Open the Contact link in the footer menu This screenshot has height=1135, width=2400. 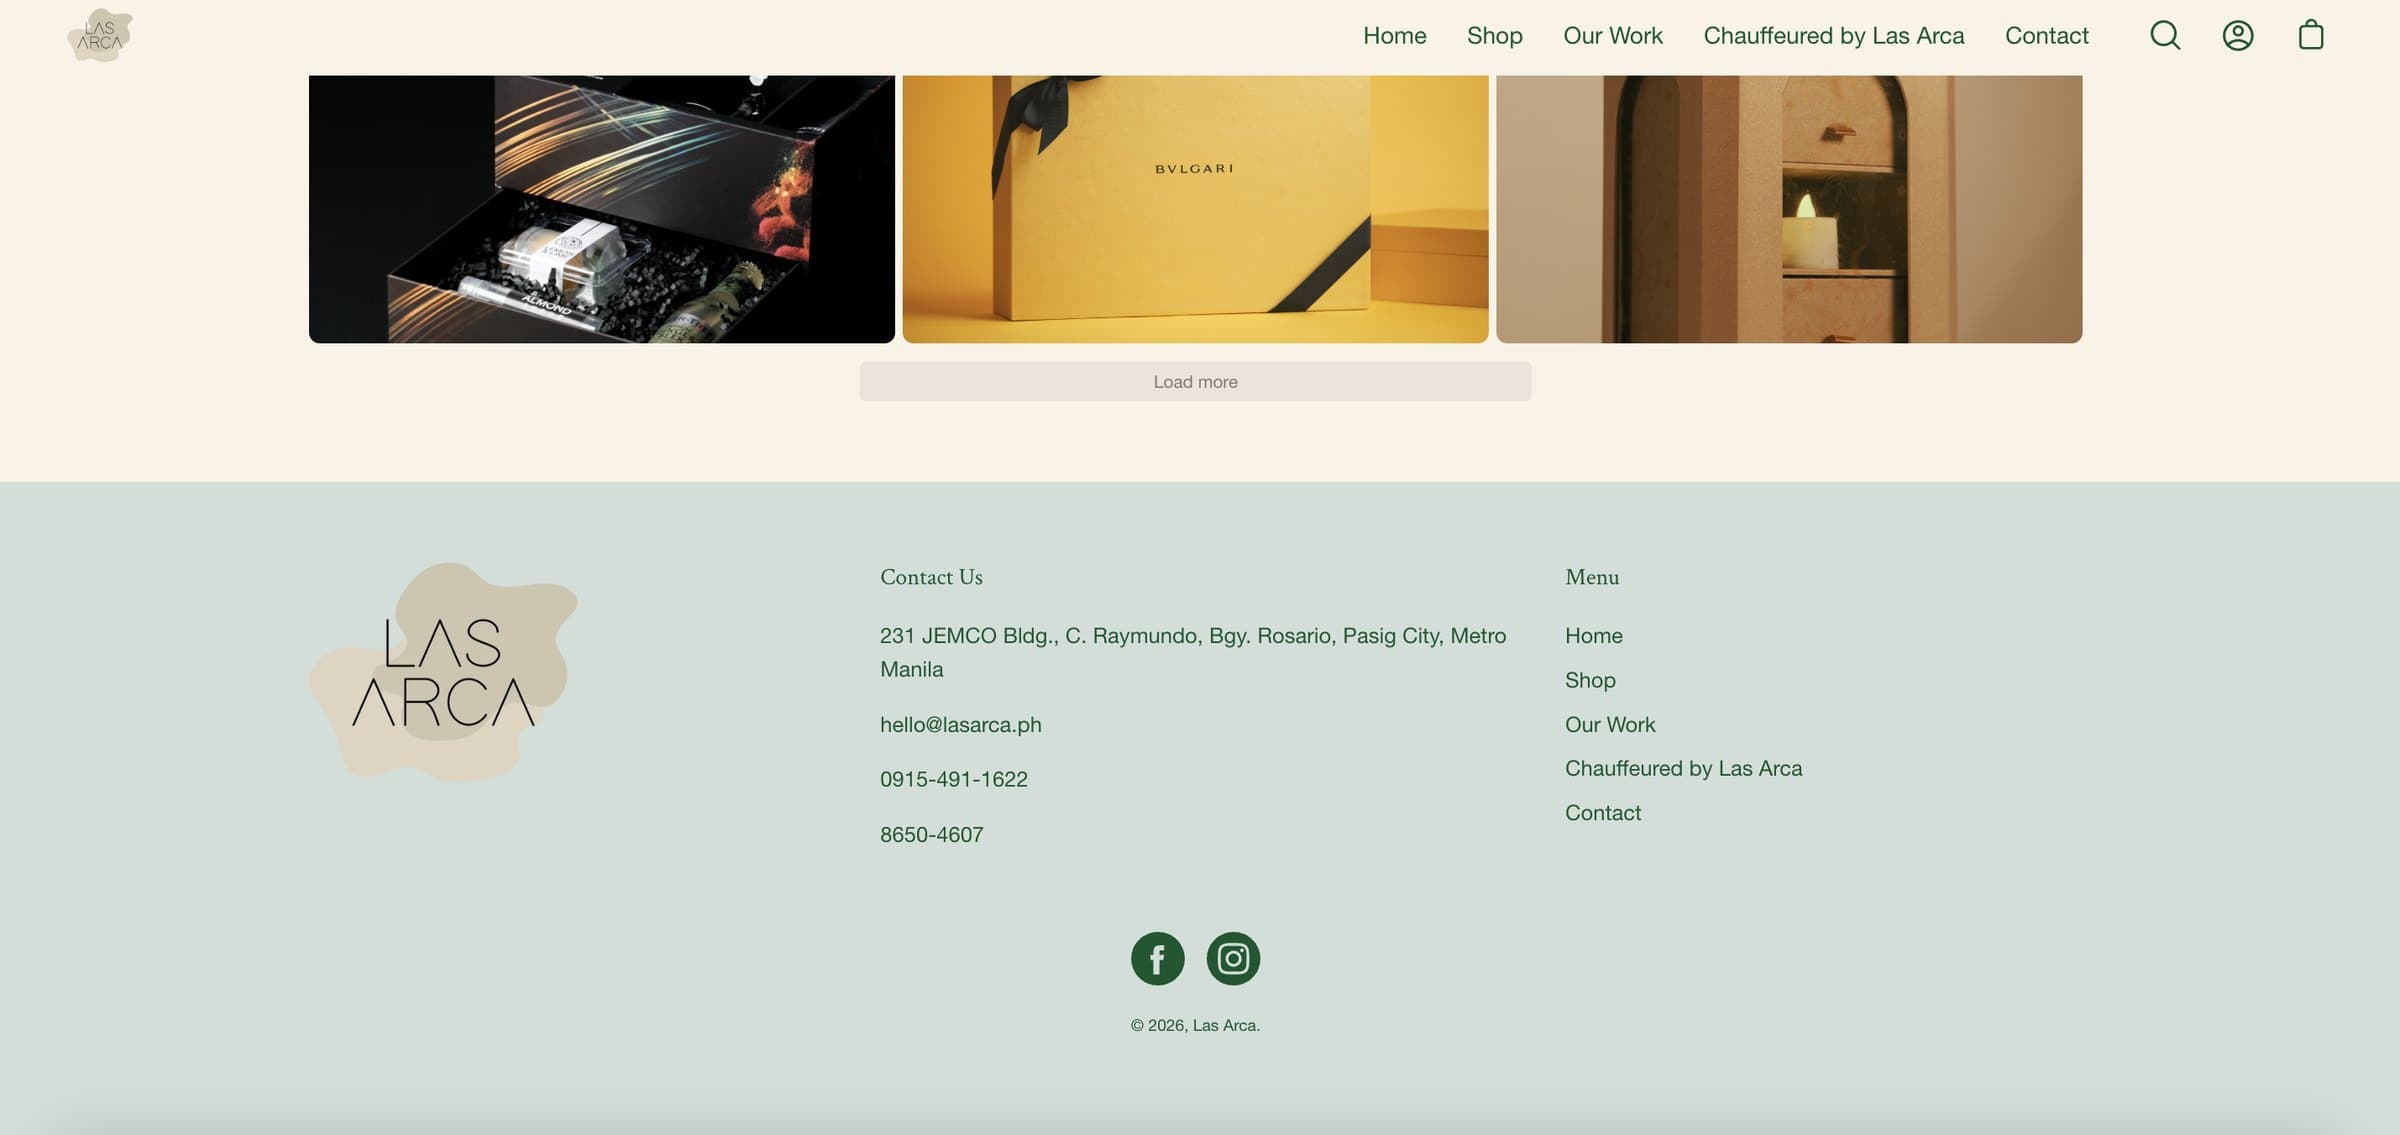coord(1602,813)
